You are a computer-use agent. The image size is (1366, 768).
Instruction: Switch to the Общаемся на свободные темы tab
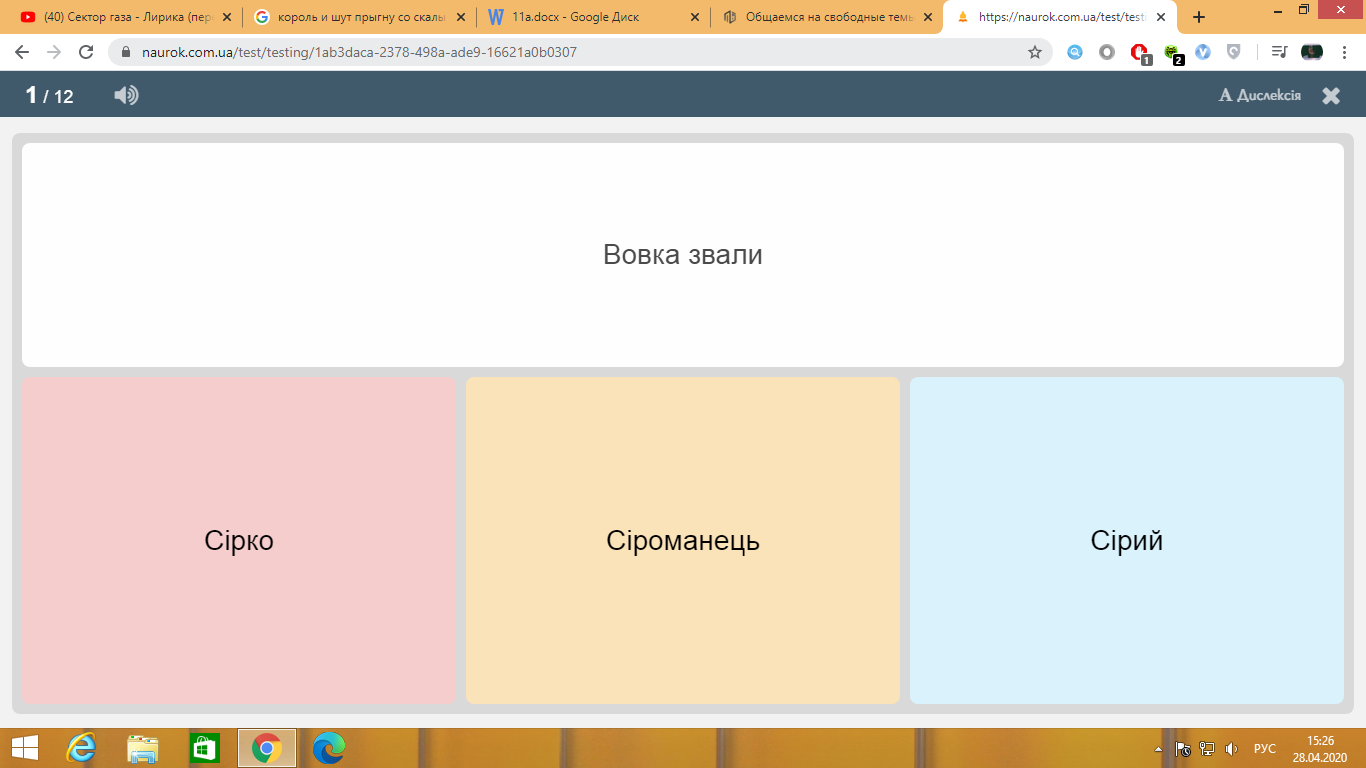[x=826, y=17]
